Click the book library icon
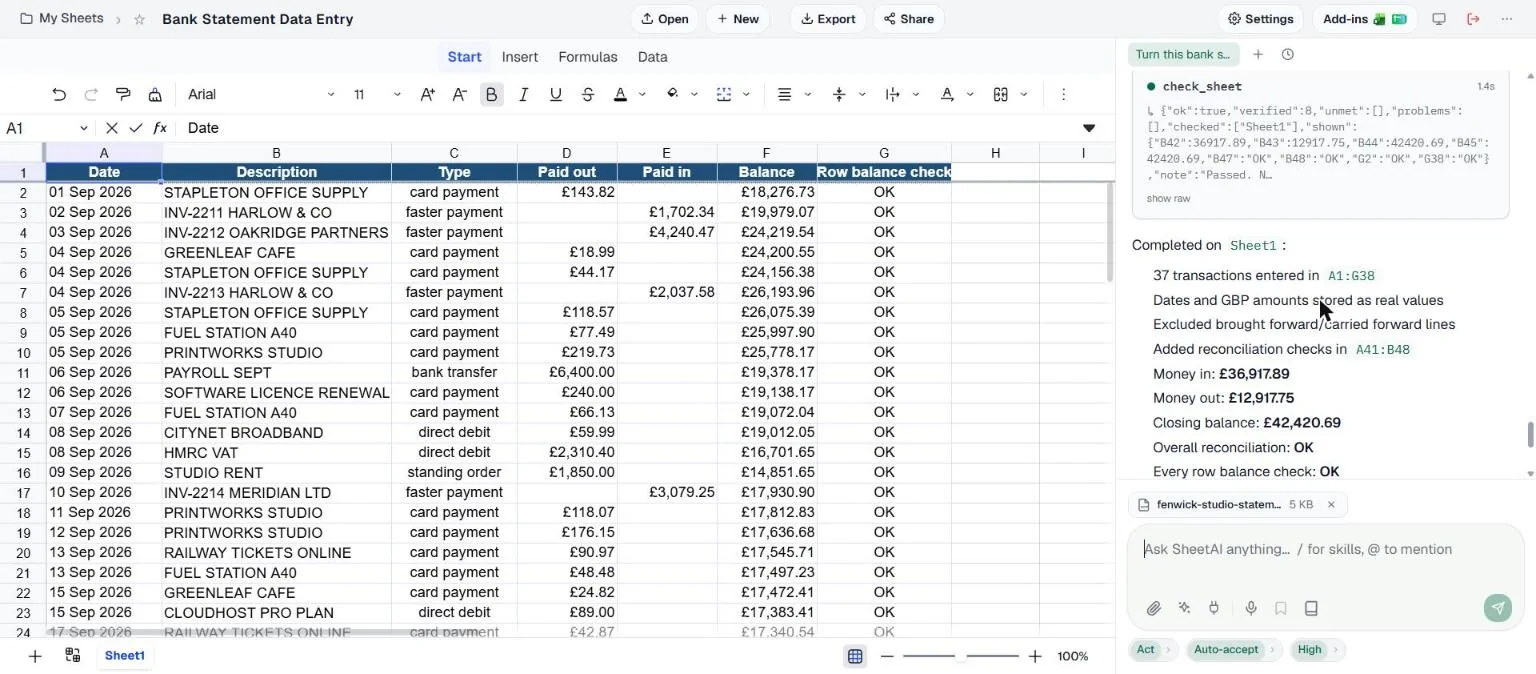Image resolution: width=1536 pixels, height=674 pixels. (x=1311, y=608)
